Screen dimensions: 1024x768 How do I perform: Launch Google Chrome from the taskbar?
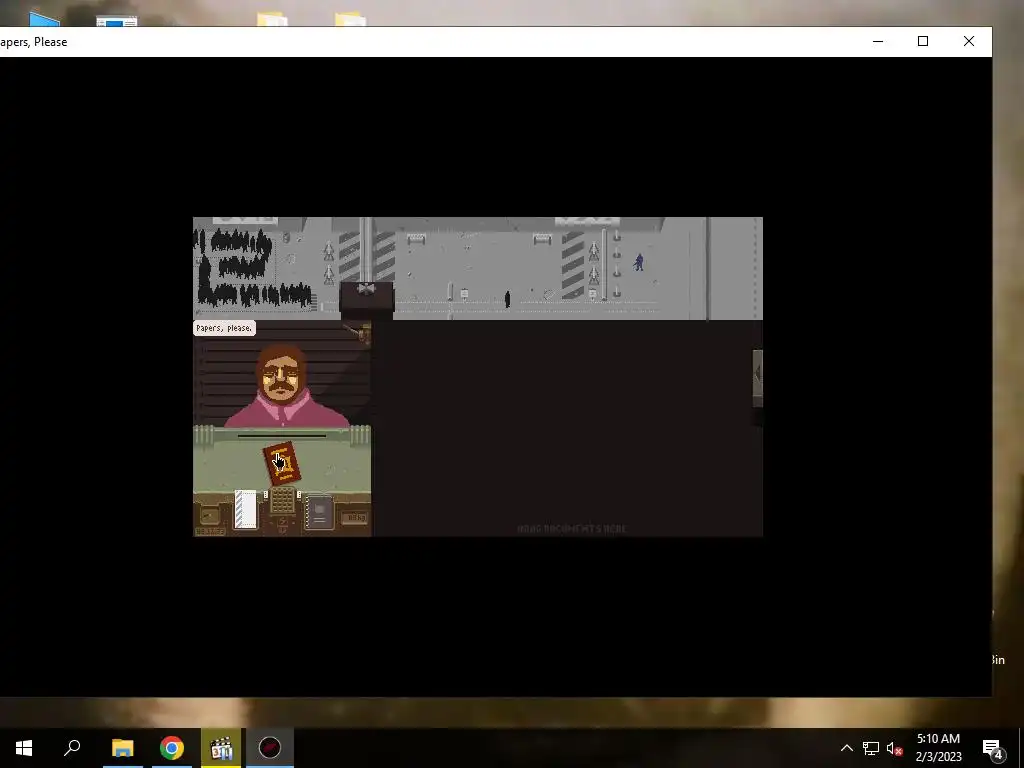[172, 748]
